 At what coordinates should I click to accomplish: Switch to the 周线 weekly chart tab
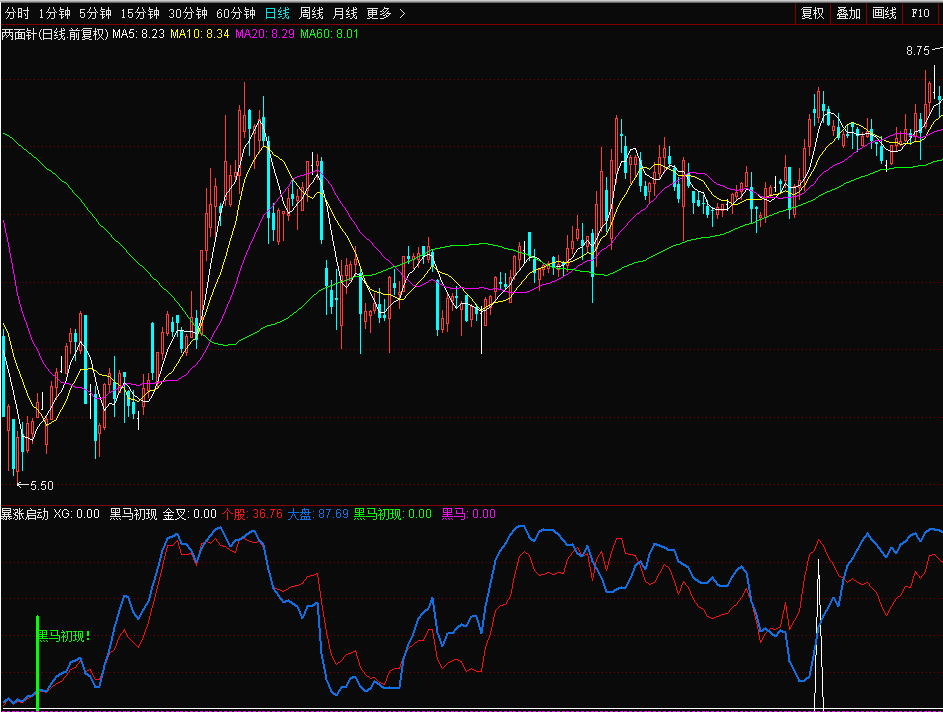pyautogui.click(x=311, y=13)
